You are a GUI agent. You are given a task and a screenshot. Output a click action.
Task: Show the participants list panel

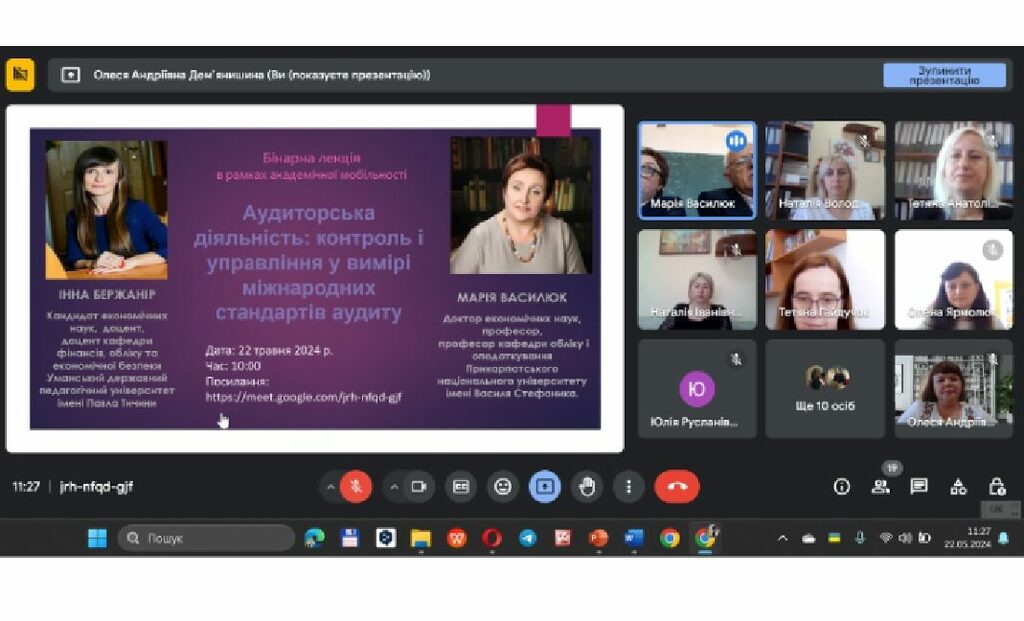880,487
